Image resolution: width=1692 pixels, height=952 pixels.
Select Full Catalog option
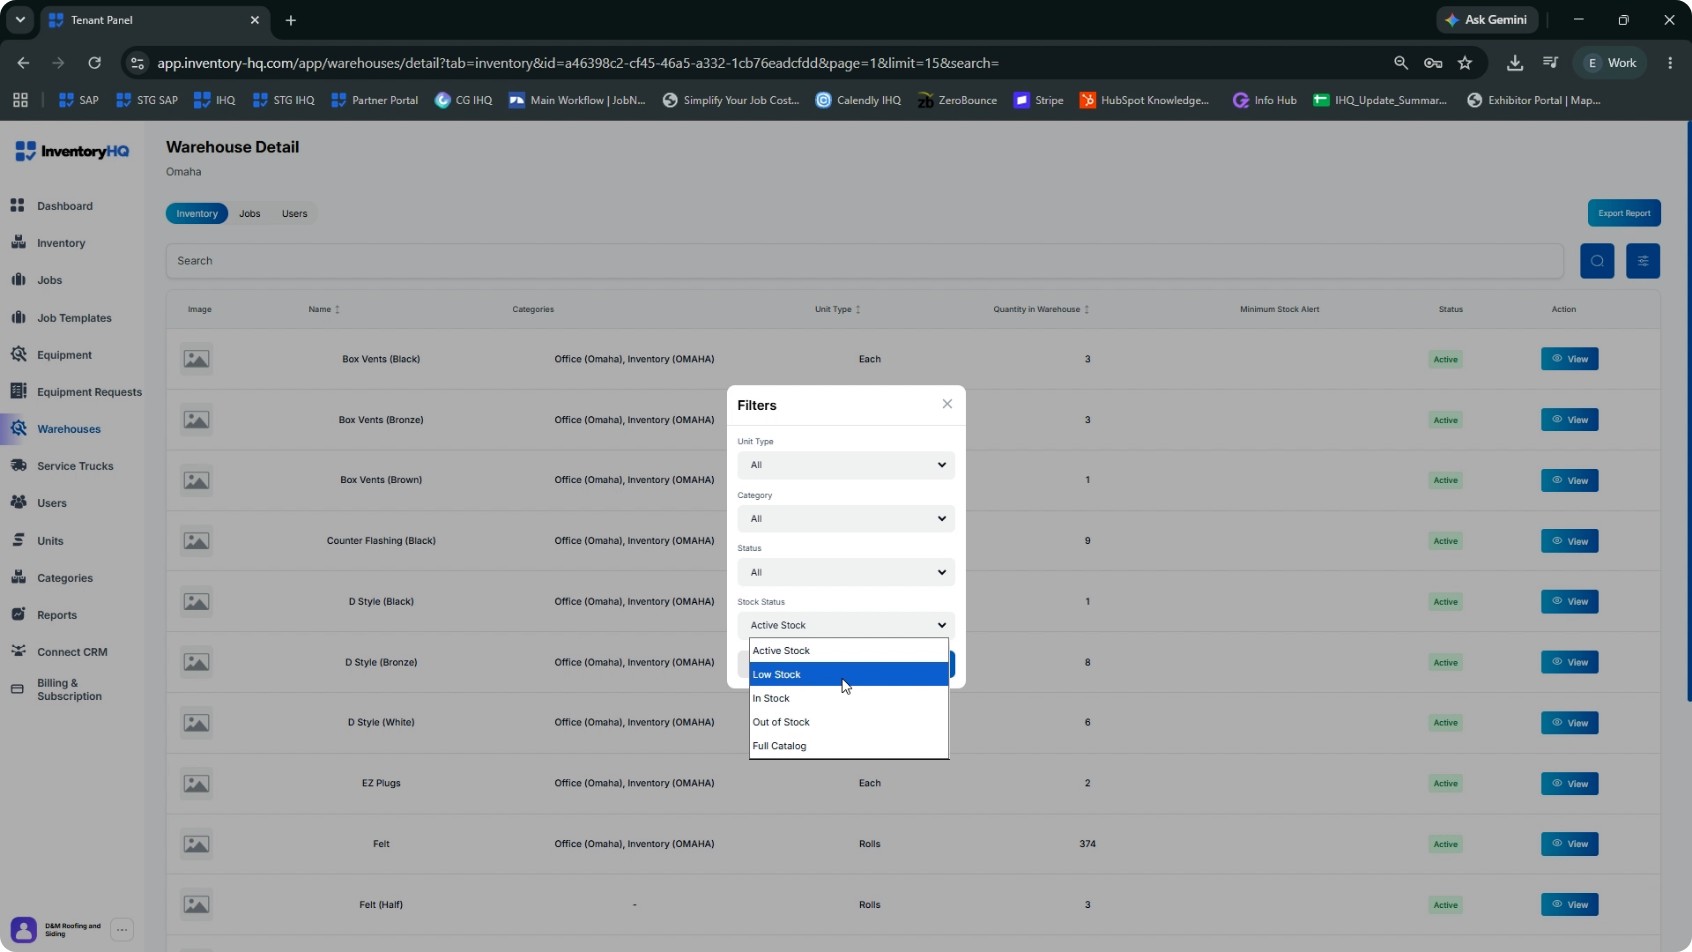pos(849,746)
